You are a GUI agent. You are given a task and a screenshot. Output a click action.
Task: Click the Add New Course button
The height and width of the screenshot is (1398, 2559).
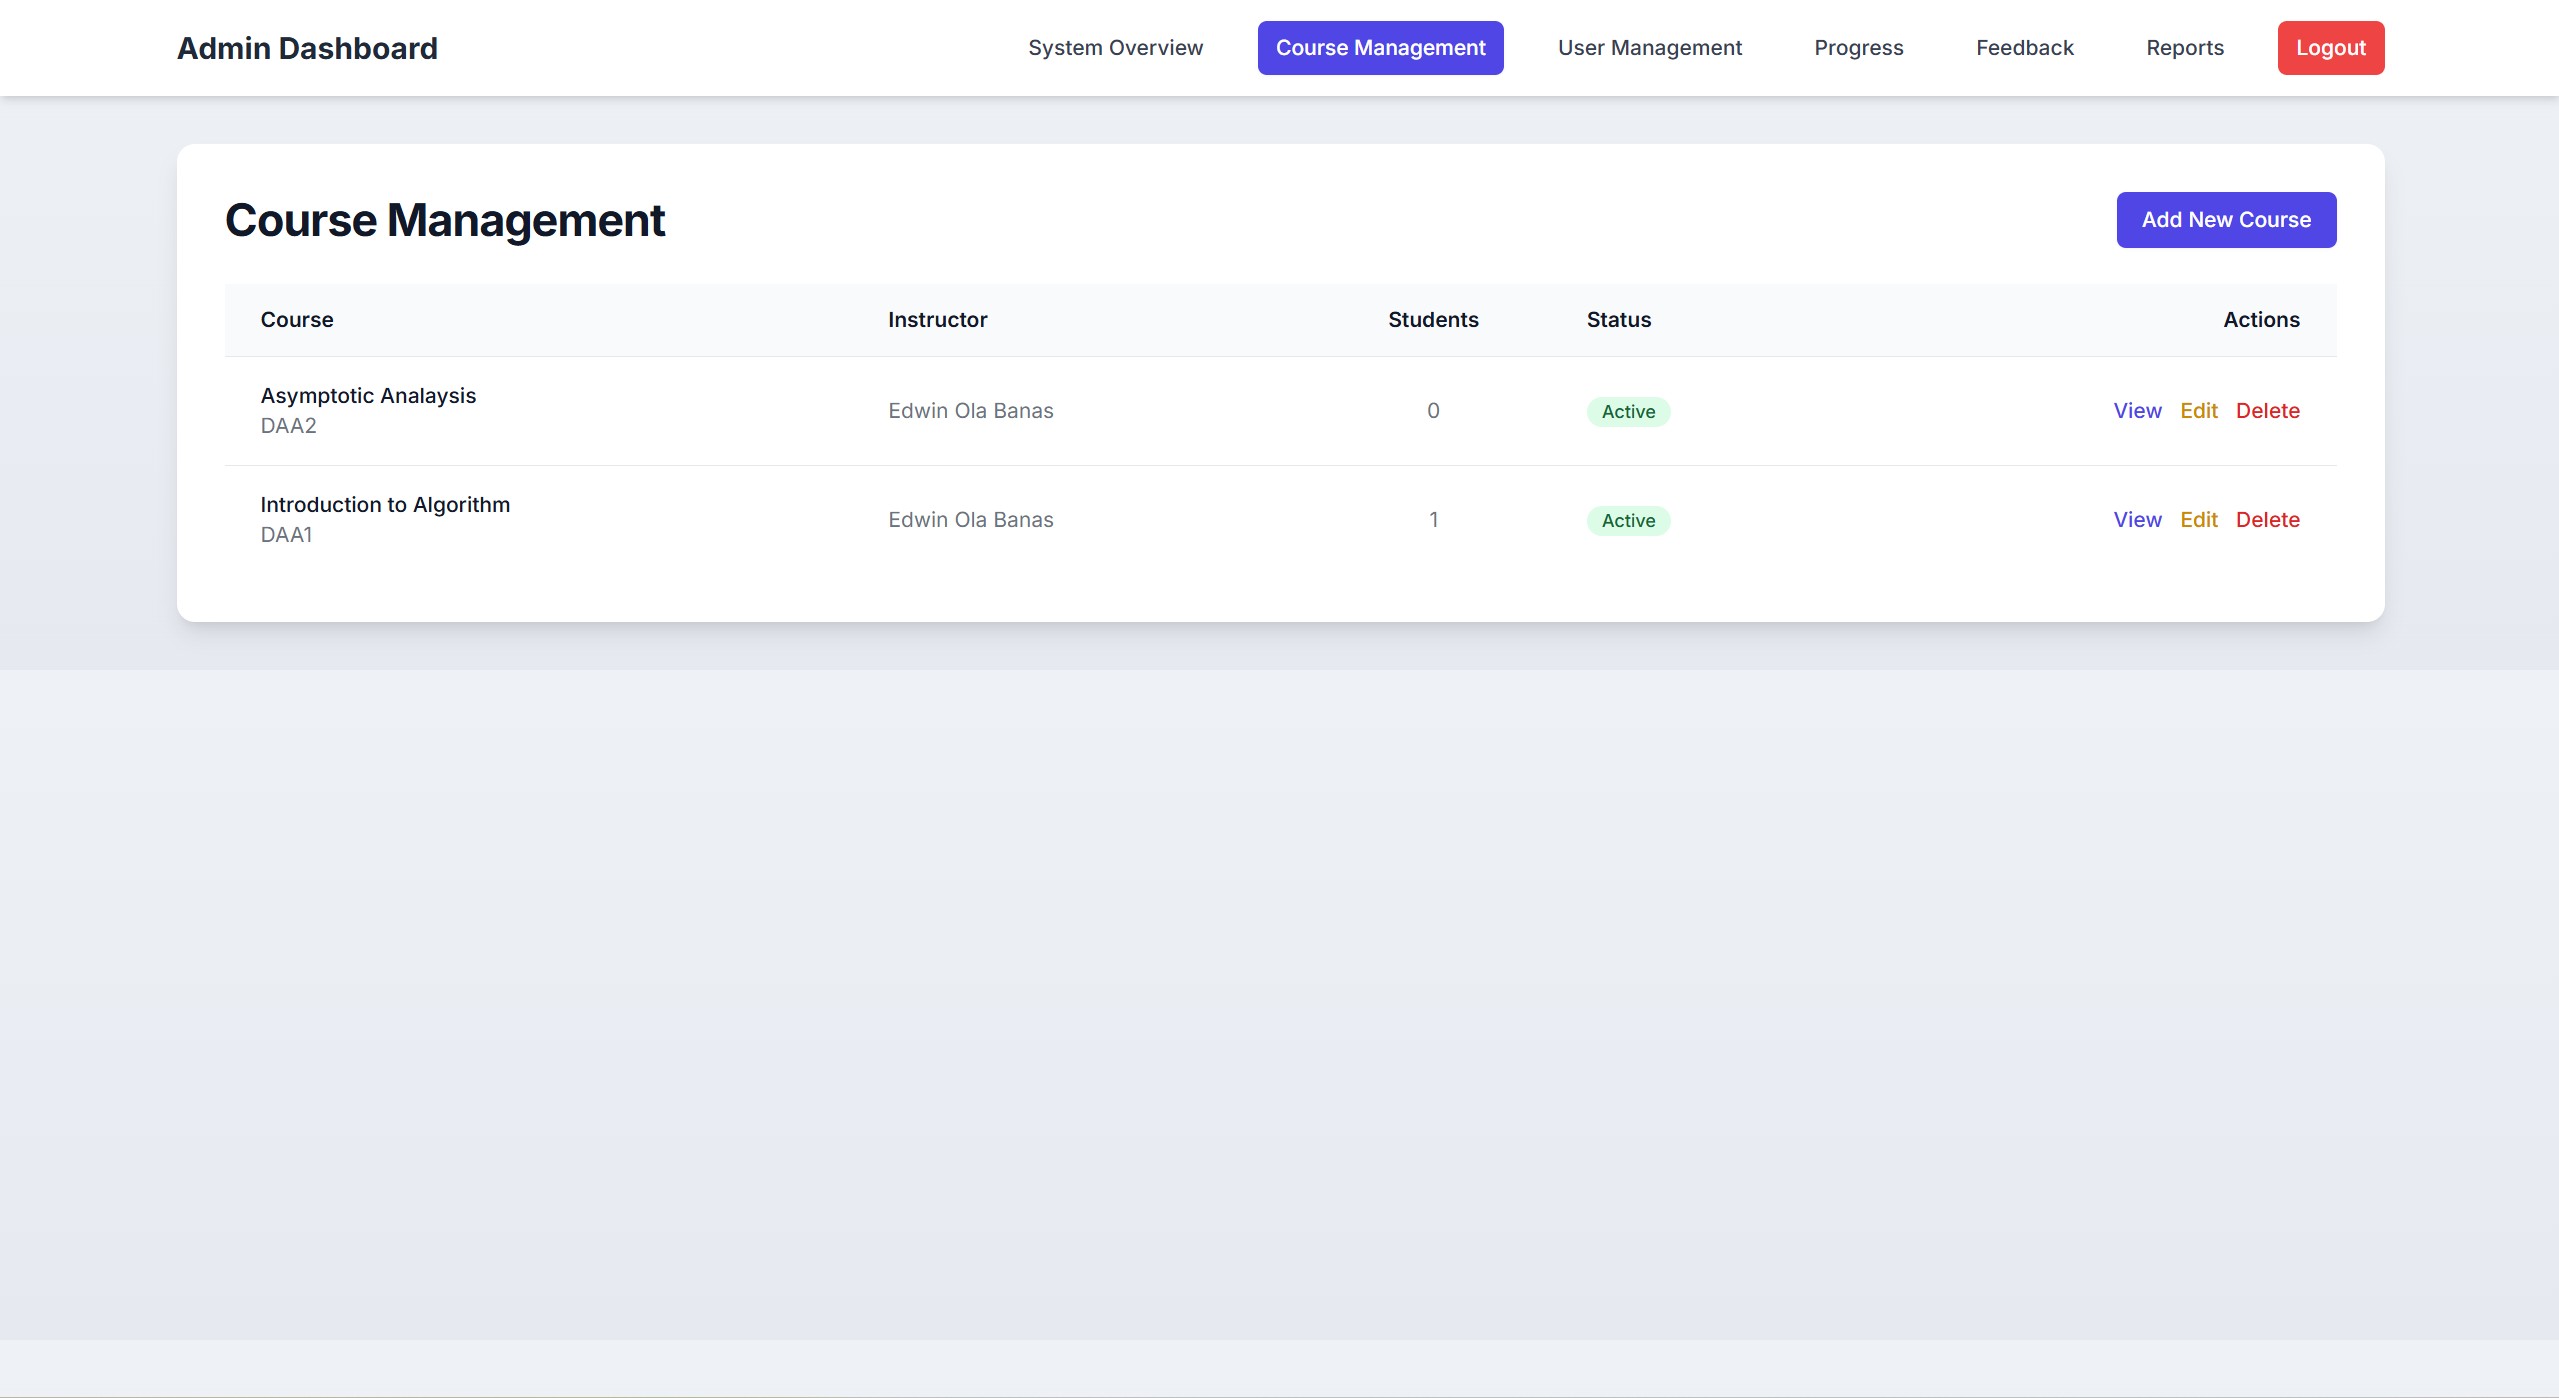click(2225, 220)
